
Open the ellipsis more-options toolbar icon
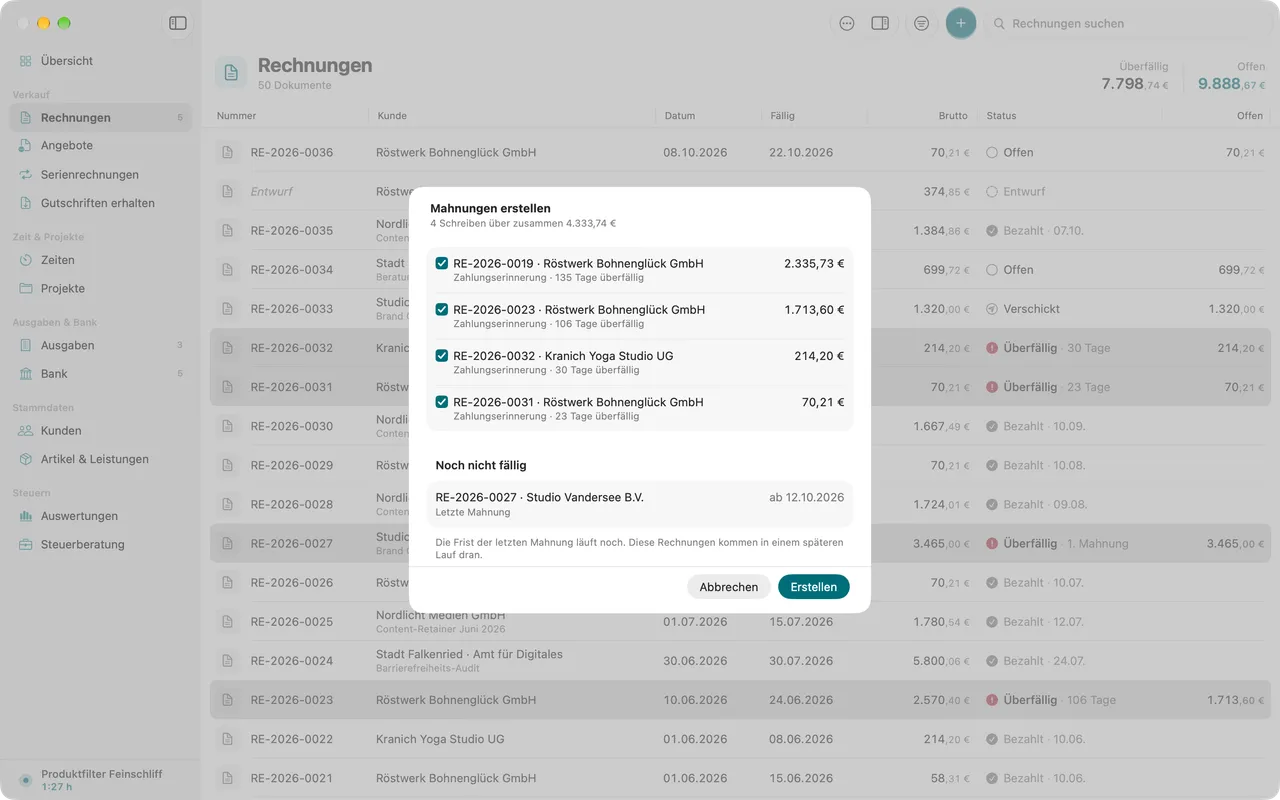coord(847,23)
